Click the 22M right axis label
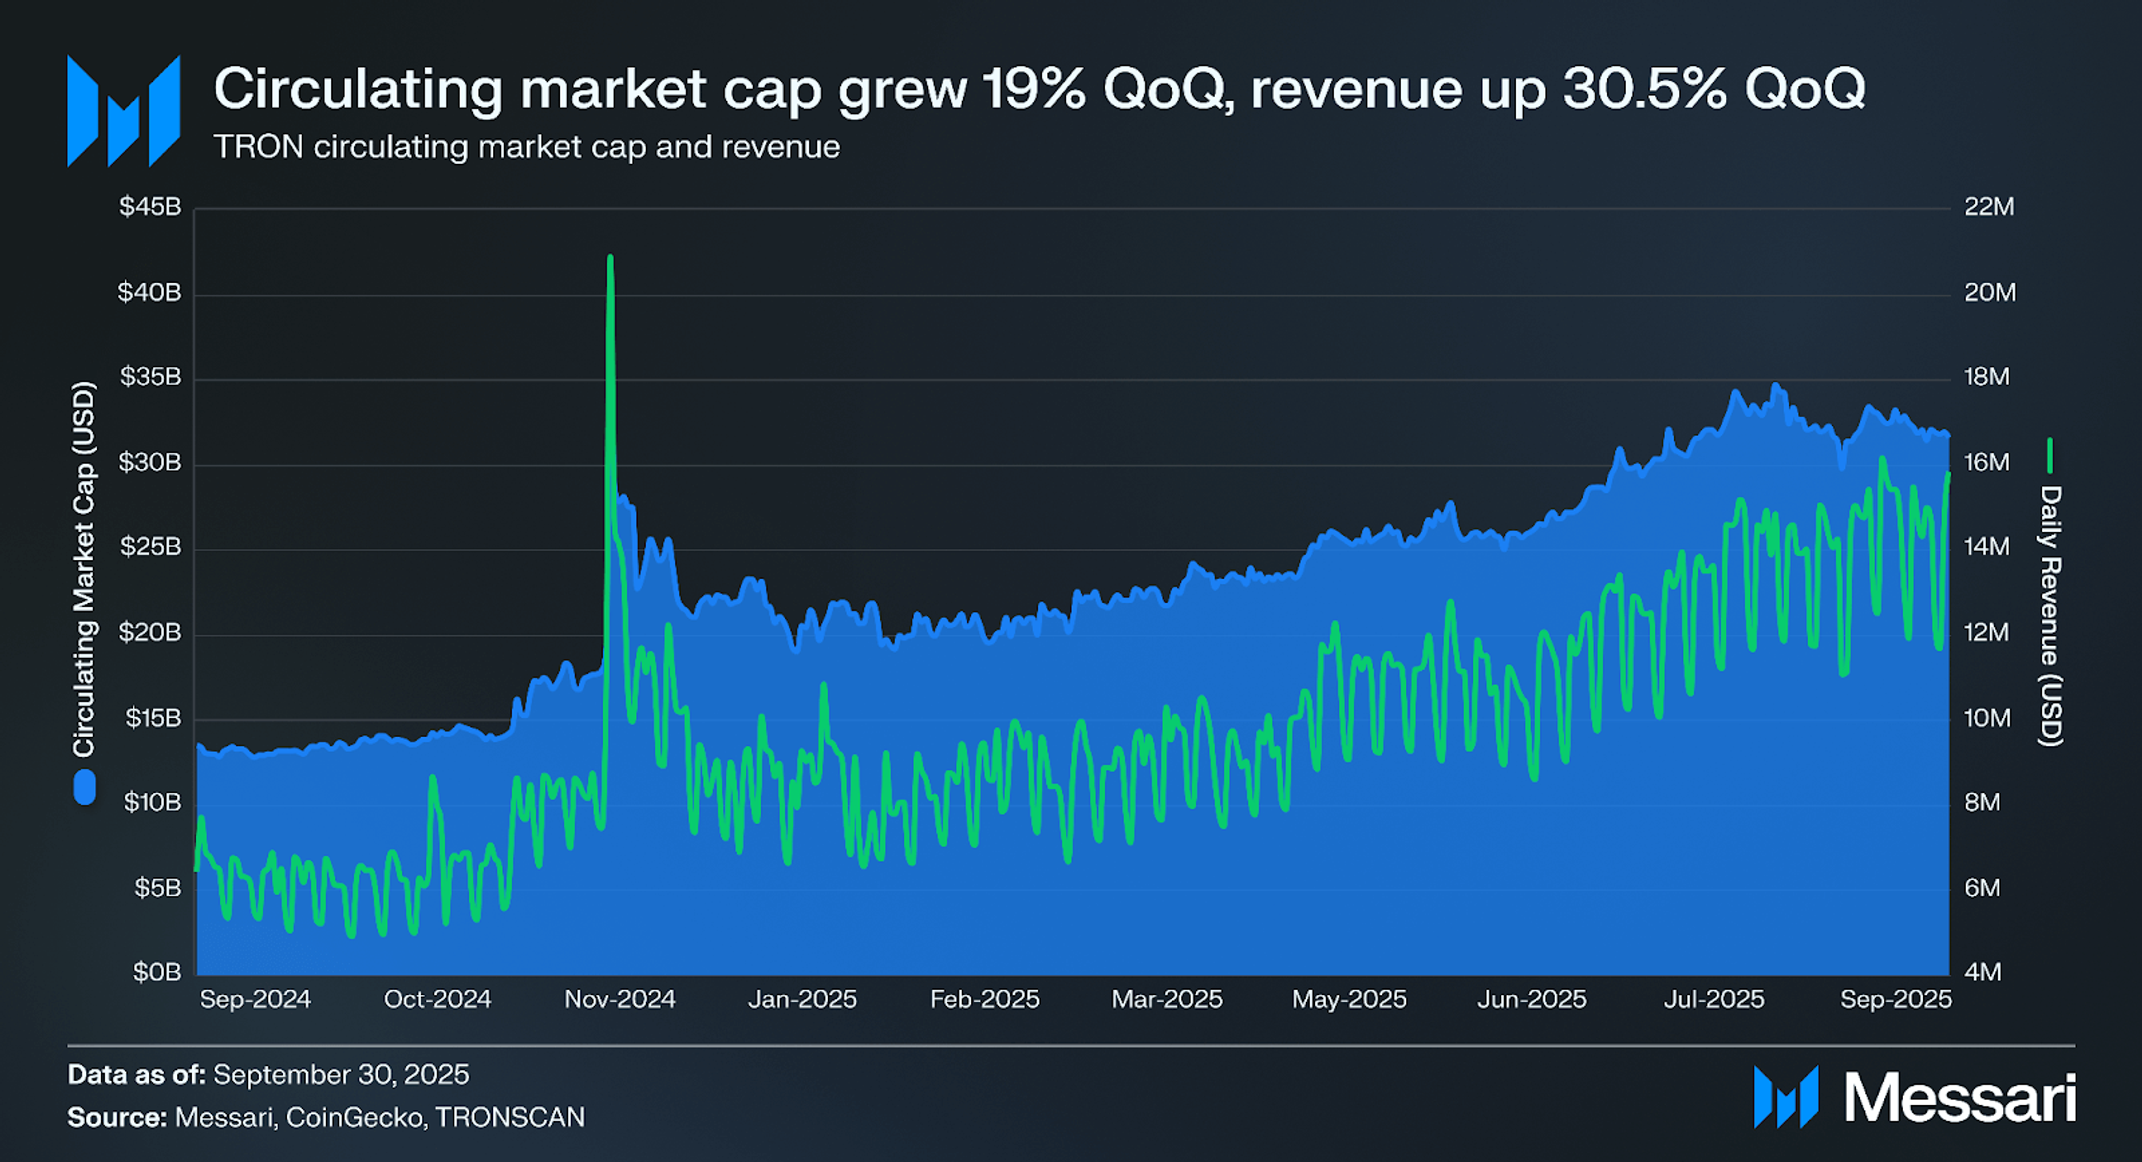The image size is (2142, 1162). tap(1989, 207)
